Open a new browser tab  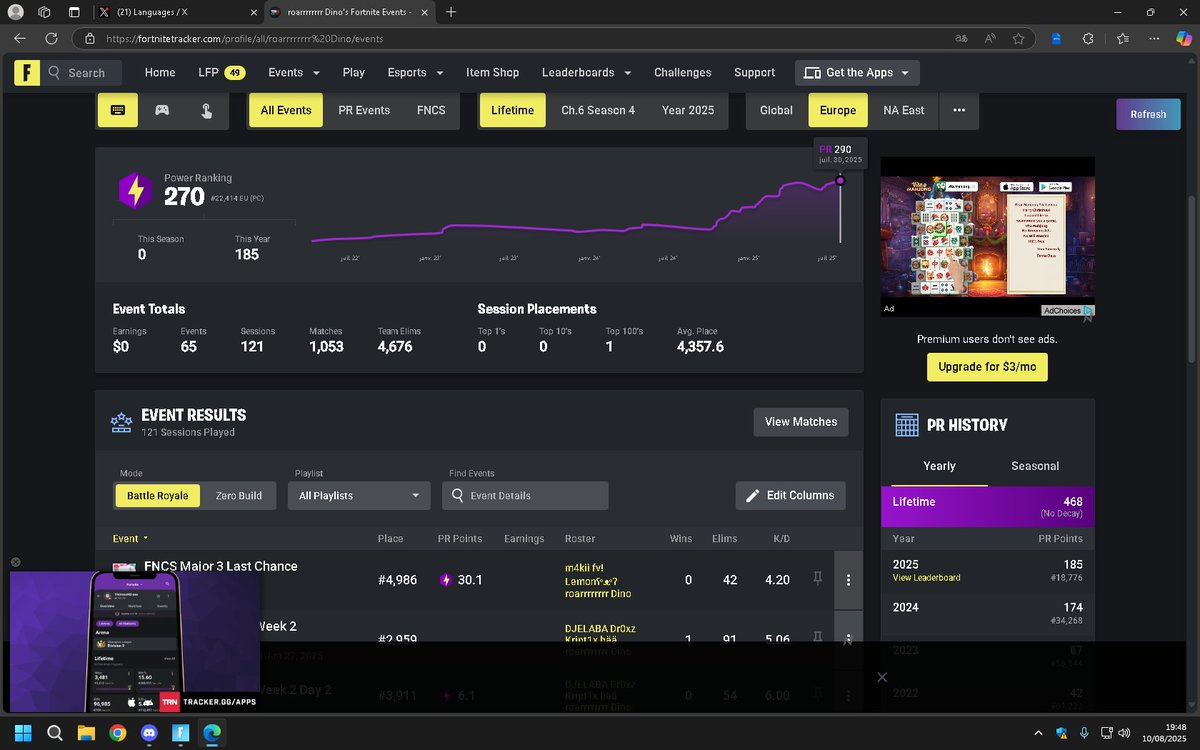451,12
